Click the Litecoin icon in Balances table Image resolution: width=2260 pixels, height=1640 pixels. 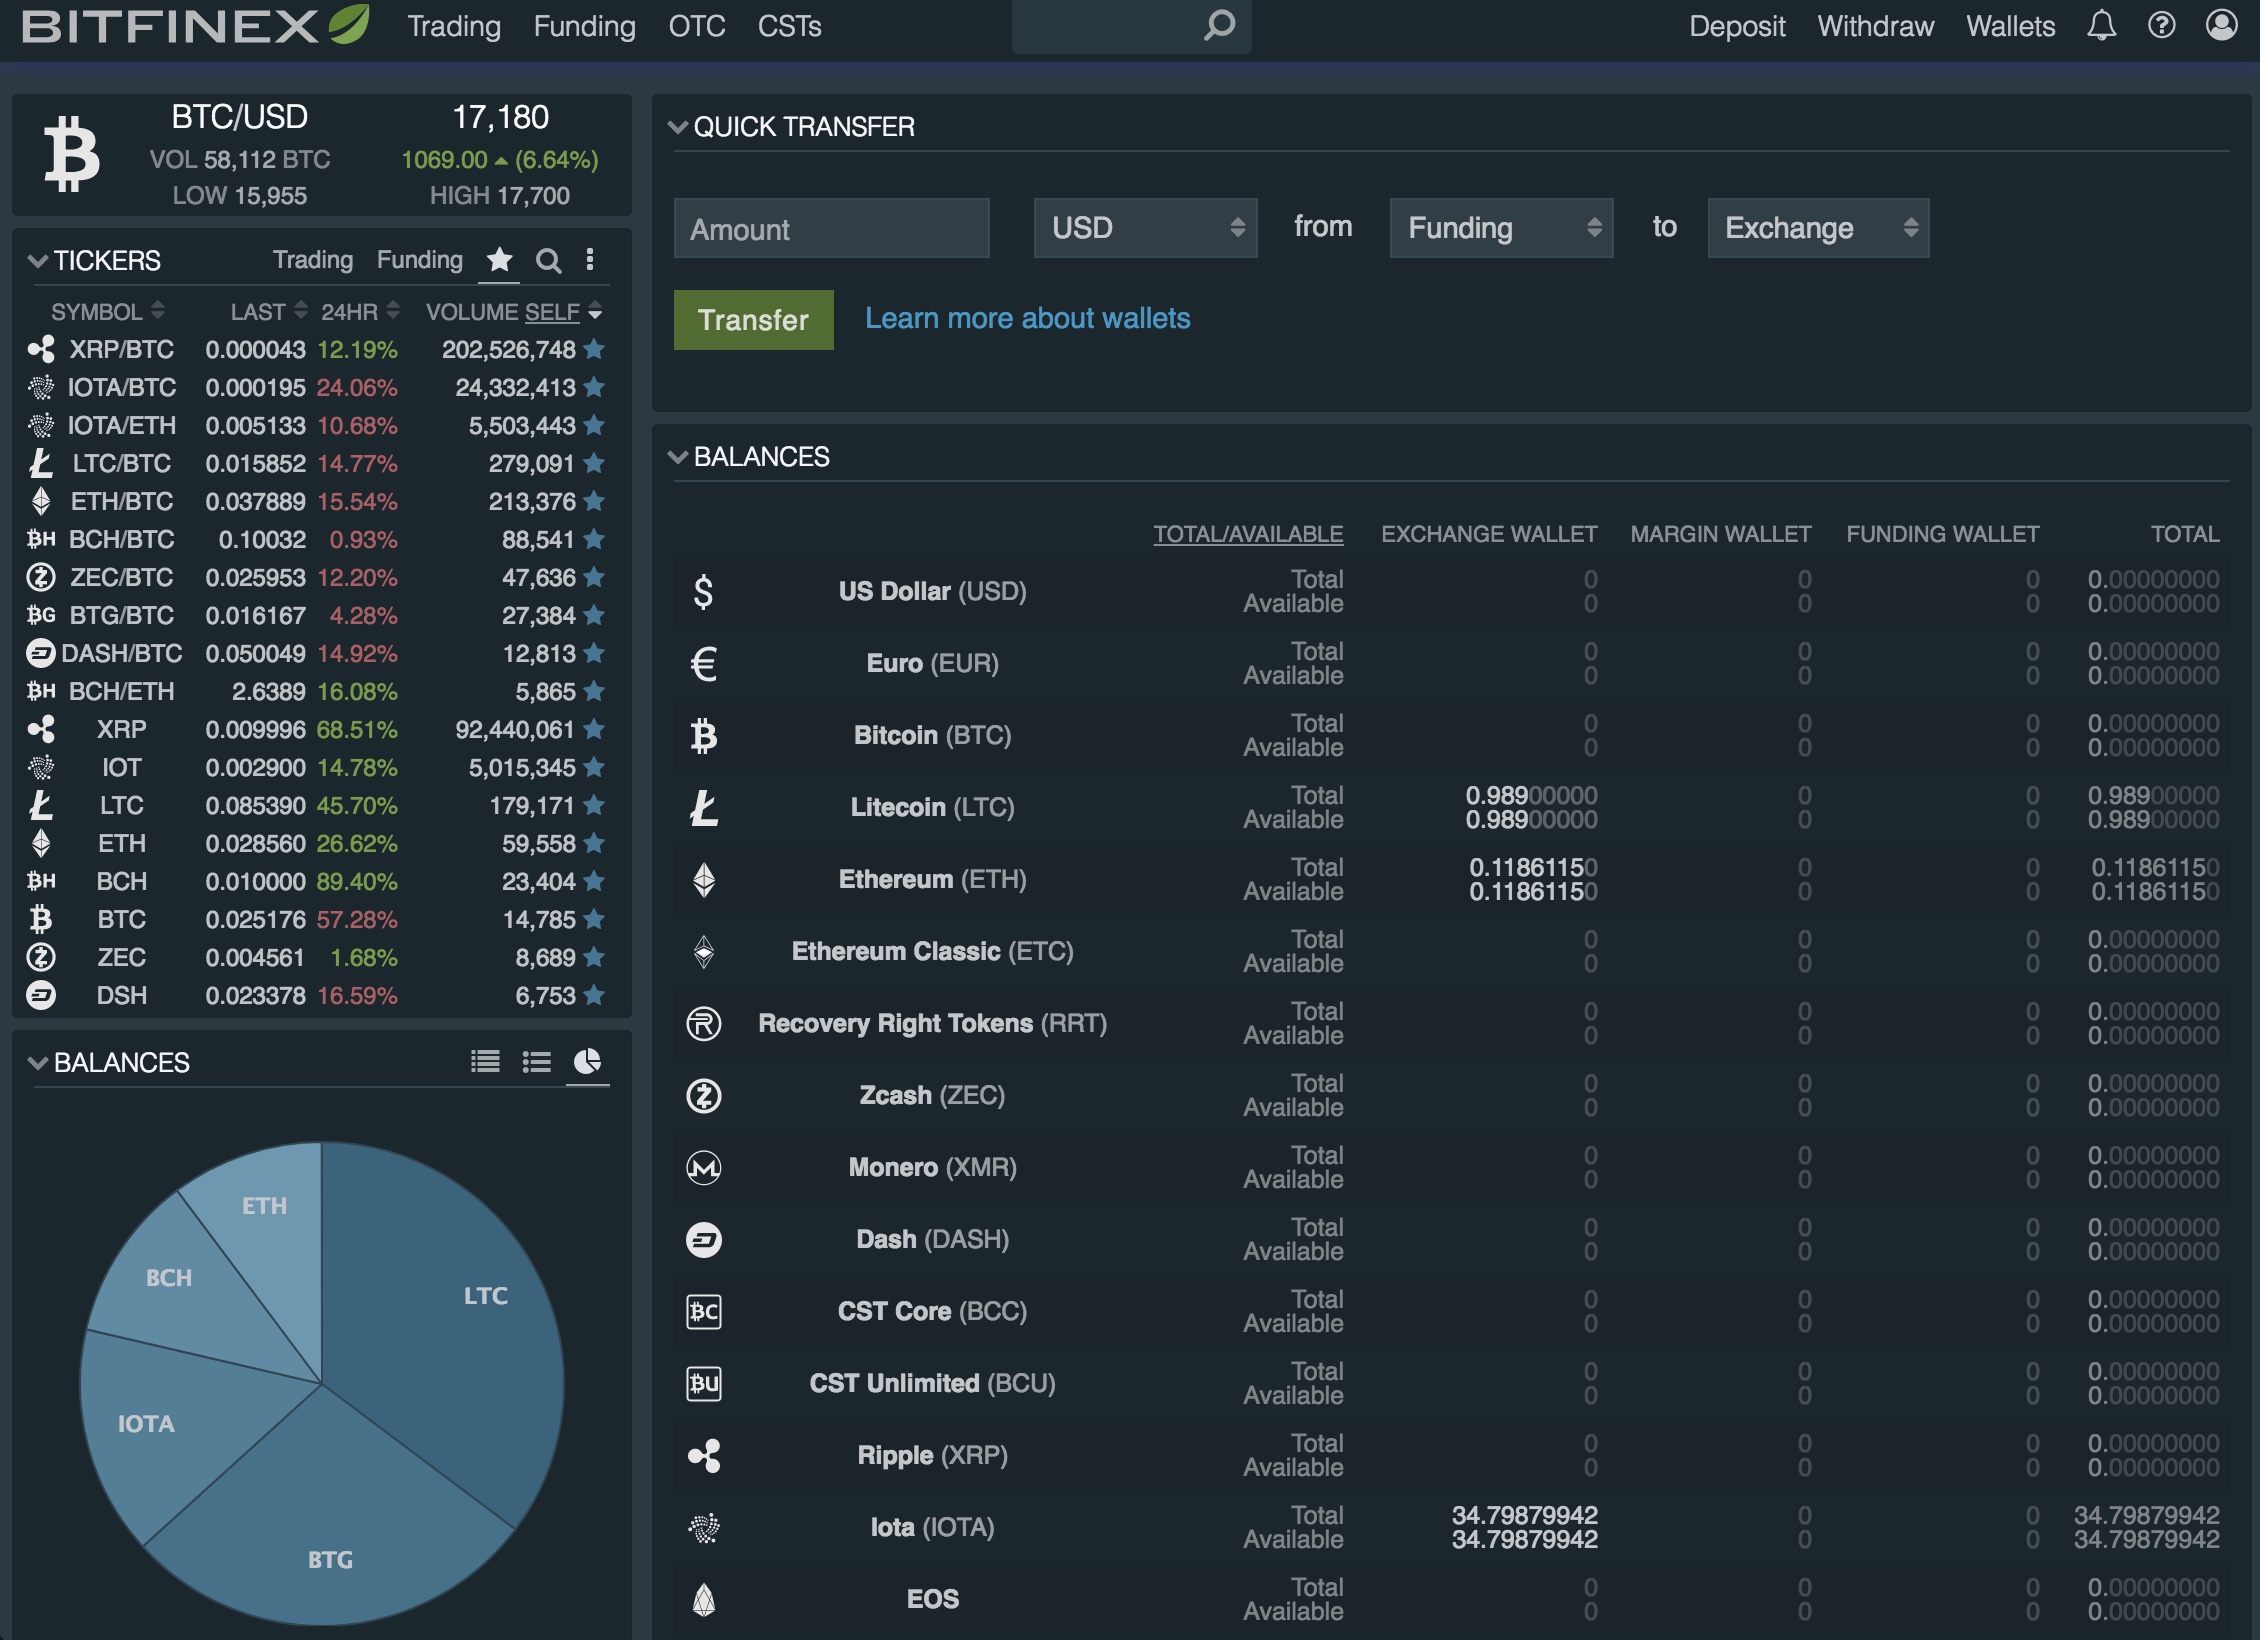(704, 807)
